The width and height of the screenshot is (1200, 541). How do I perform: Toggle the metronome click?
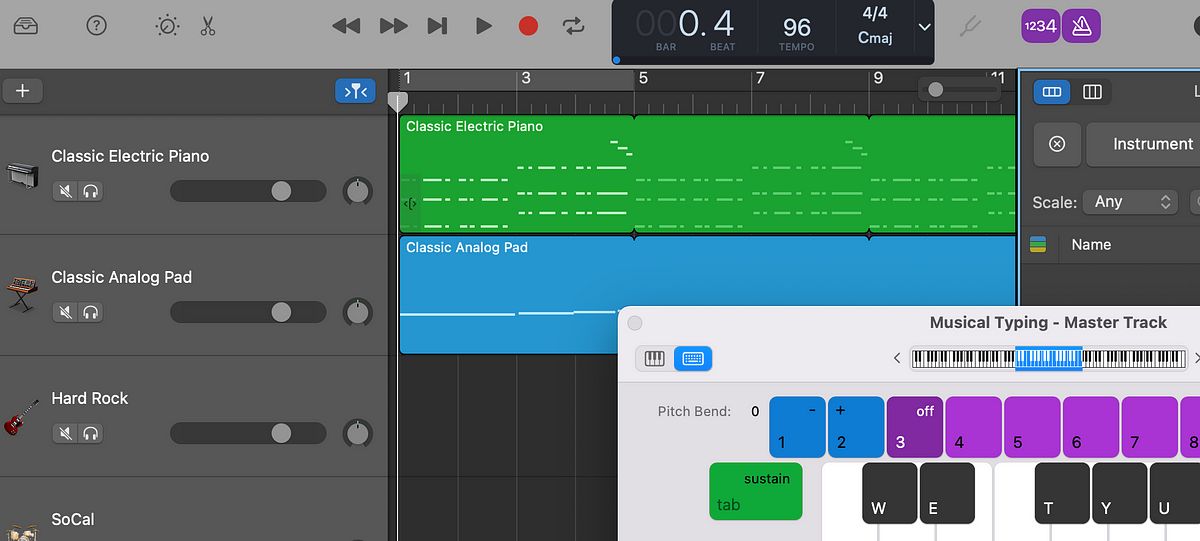click(1081, 26)
